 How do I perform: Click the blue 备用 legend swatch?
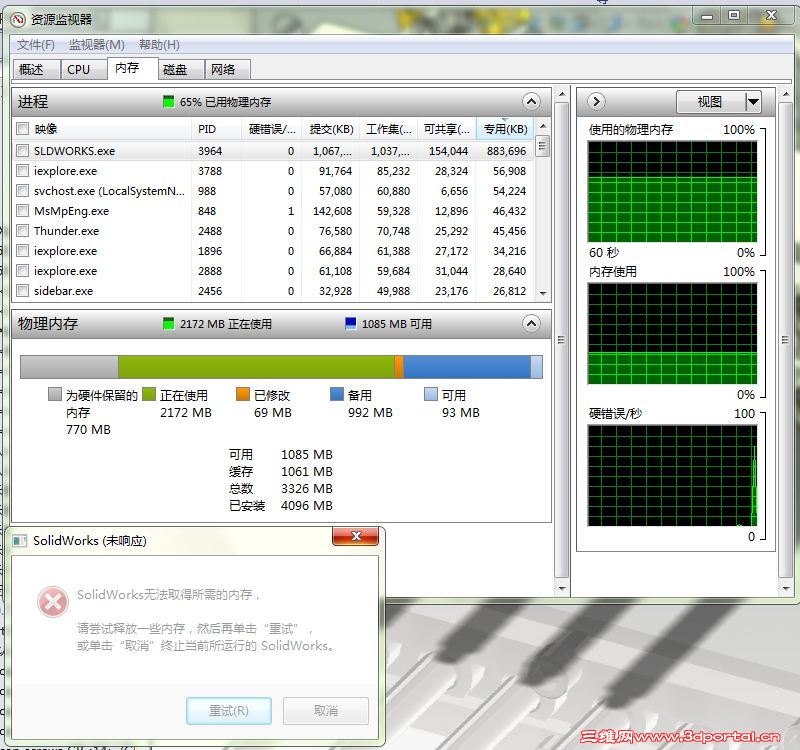pyautogui.click(x=337, y=394)
